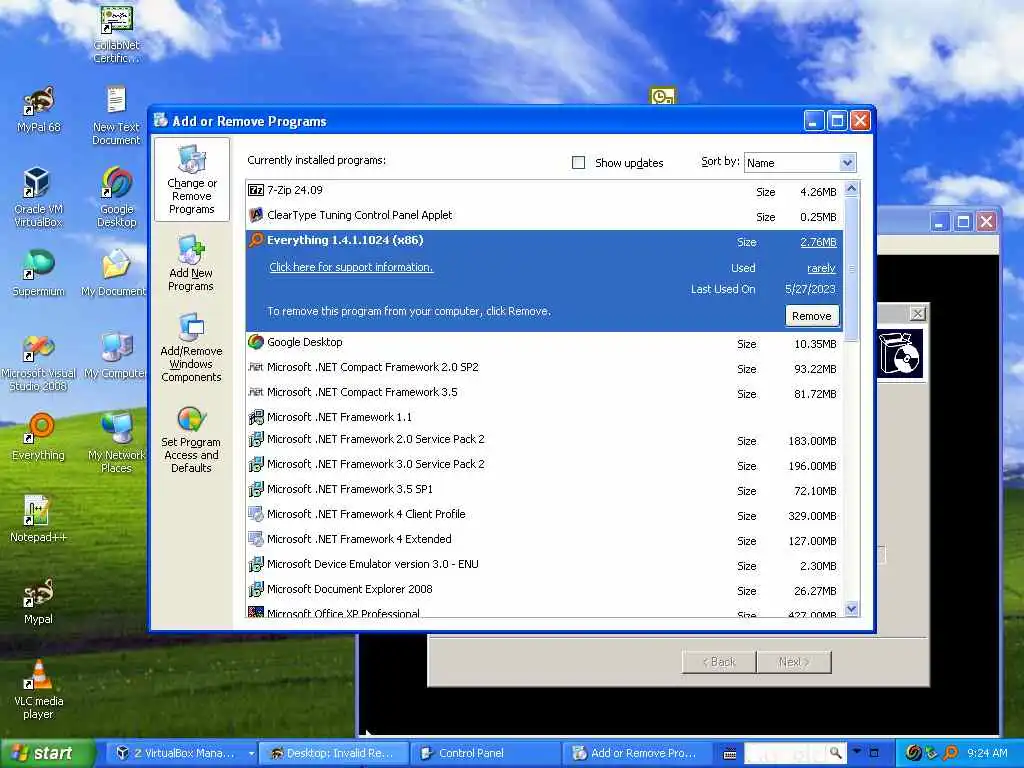1024x768 pixels.
Task: Open Click here for support information link
Action: pyautogui.click(x=351, y=267)
